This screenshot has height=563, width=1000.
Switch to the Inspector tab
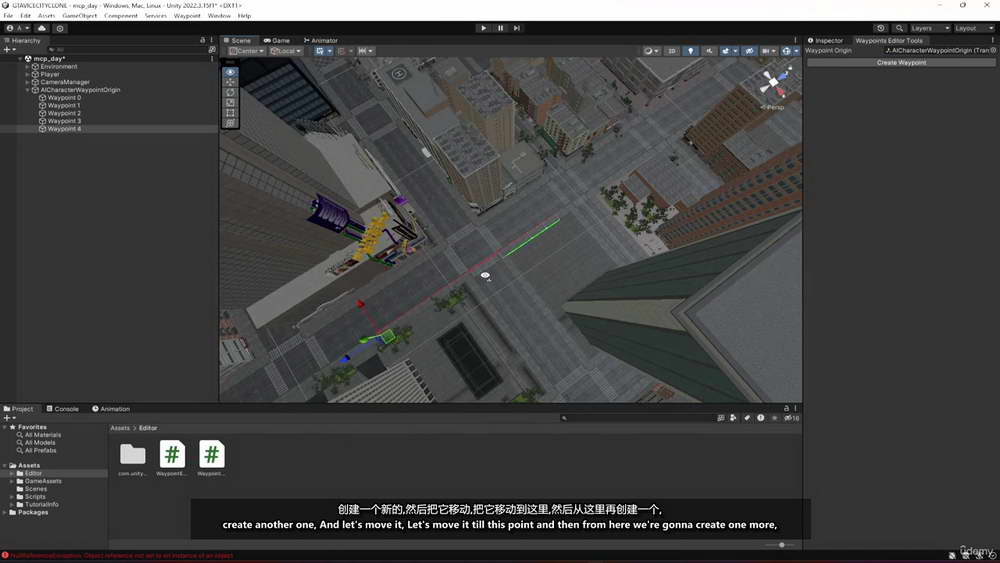[825, 40]
